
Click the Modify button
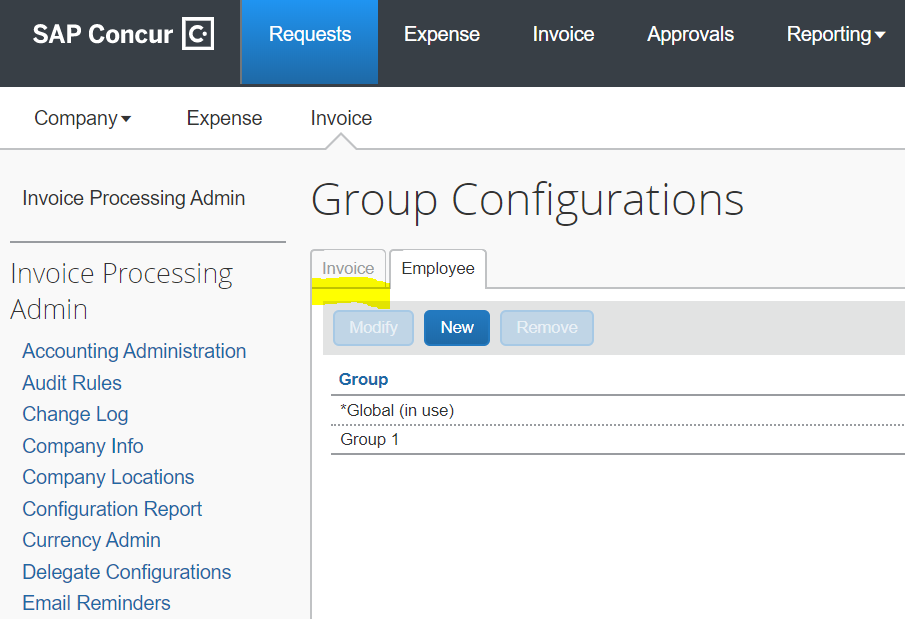pyautogui.click(x=373, y=328)
